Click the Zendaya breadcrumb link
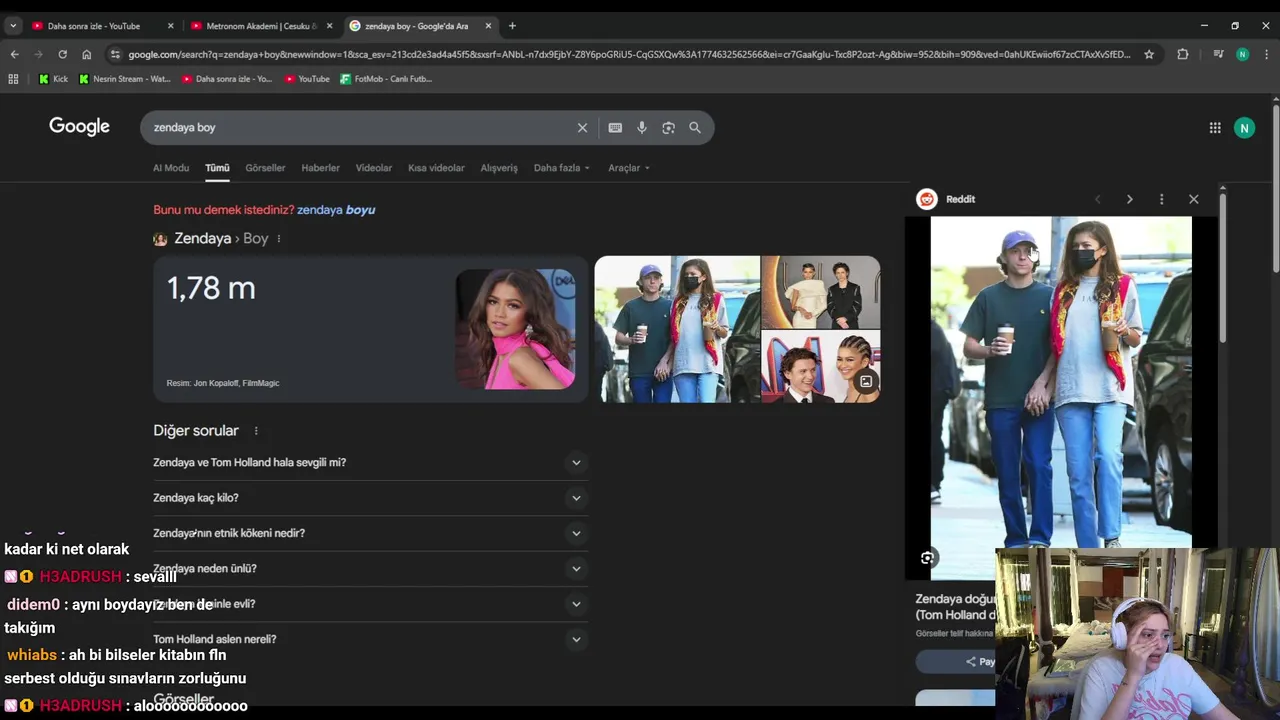Screen dimensions: 1280x720 [x=203, y=239]
